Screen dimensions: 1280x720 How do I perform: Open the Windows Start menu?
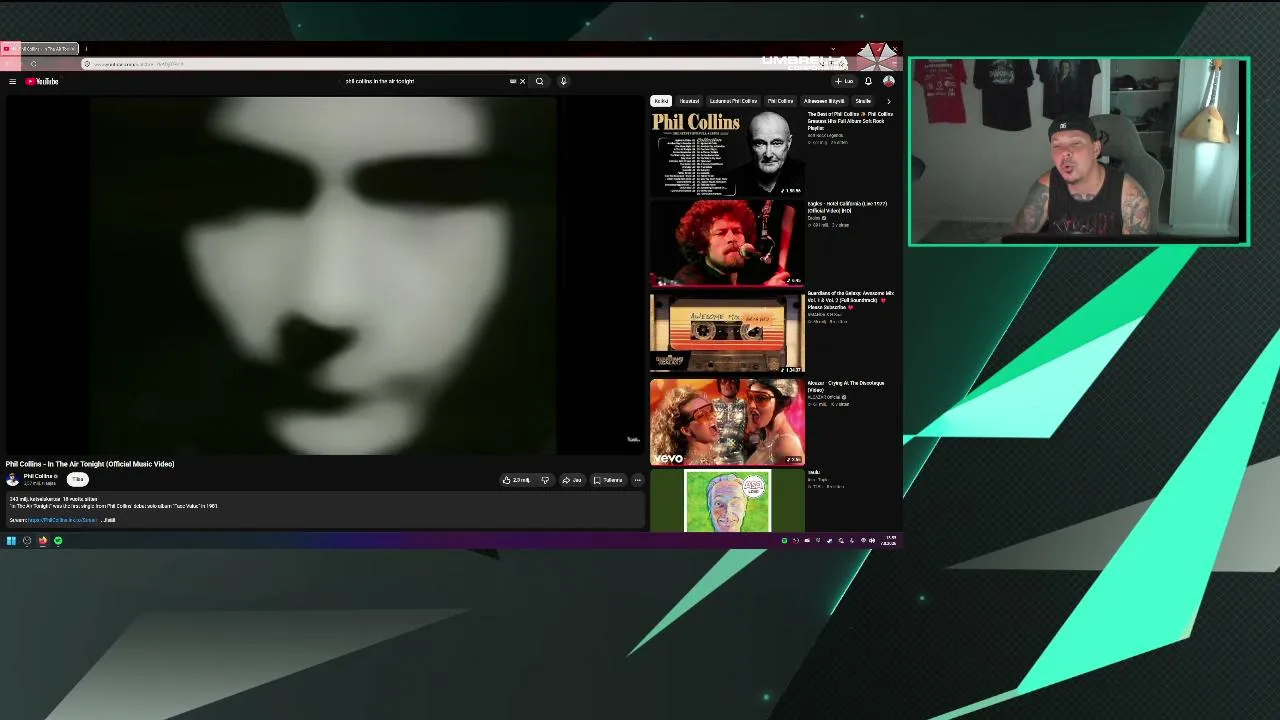click(11, 541)
